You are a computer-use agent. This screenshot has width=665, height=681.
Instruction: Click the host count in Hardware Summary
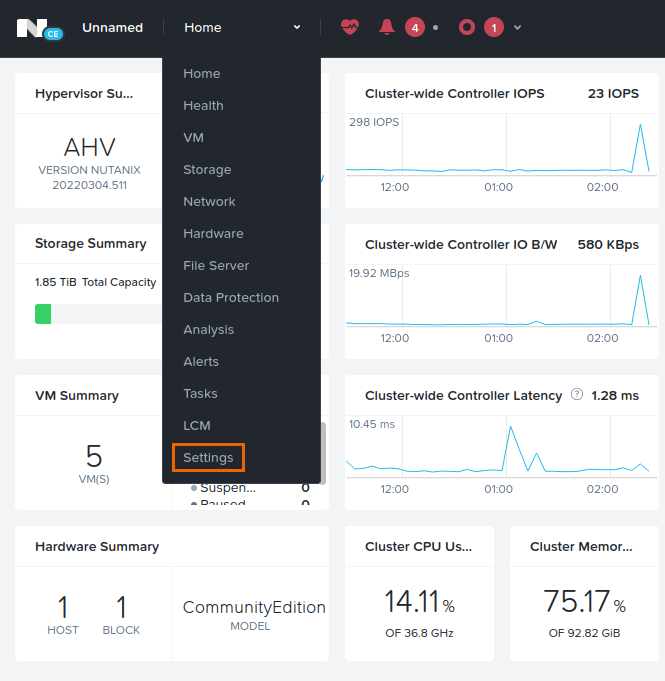[63, 607]
